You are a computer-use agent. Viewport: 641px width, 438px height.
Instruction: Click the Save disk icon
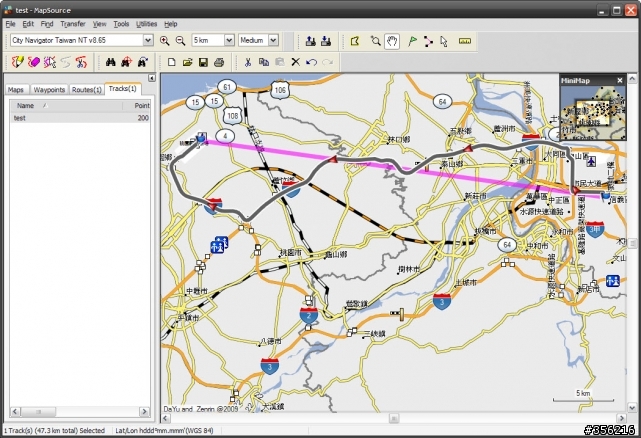coord(203,62)
